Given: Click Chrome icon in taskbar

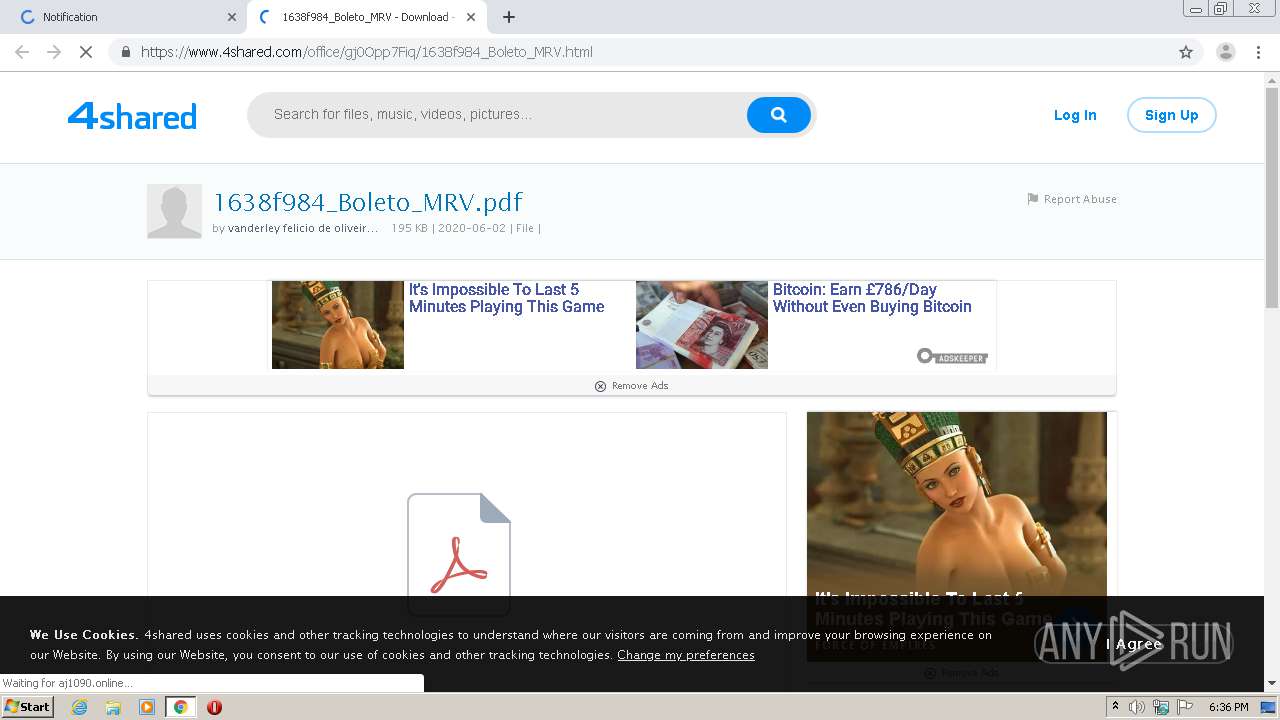Looking at the screenshot, I should [x=180, y=707].
